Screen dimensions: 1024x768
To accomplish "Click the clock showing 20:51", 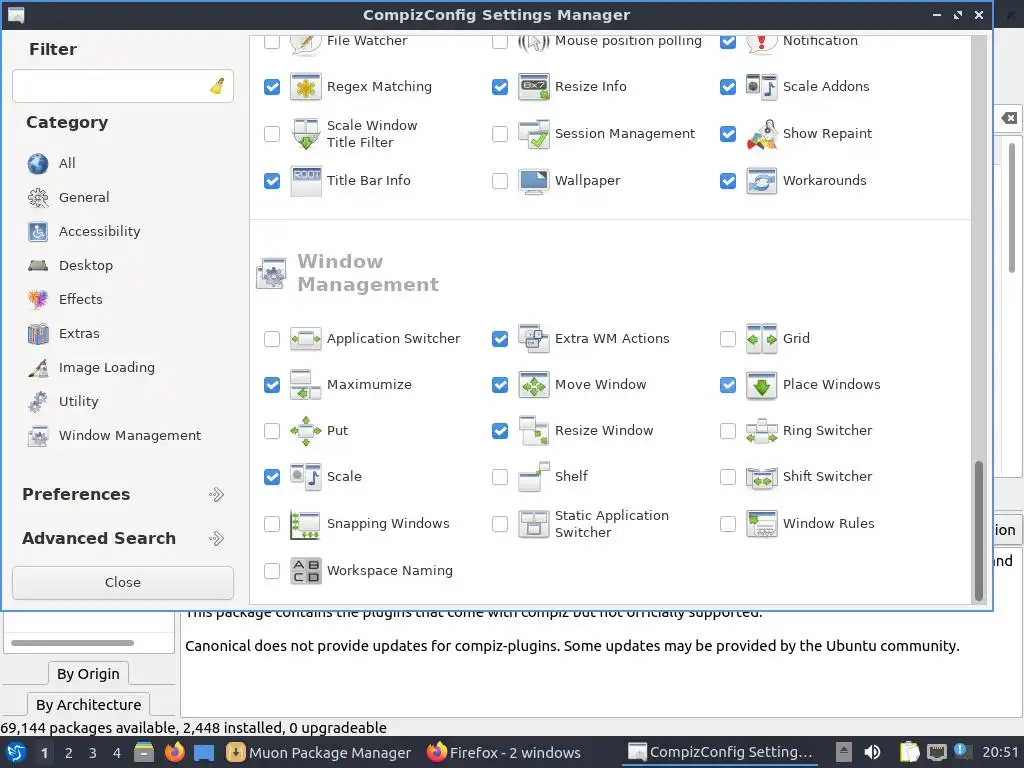I will click(1000, 752).
